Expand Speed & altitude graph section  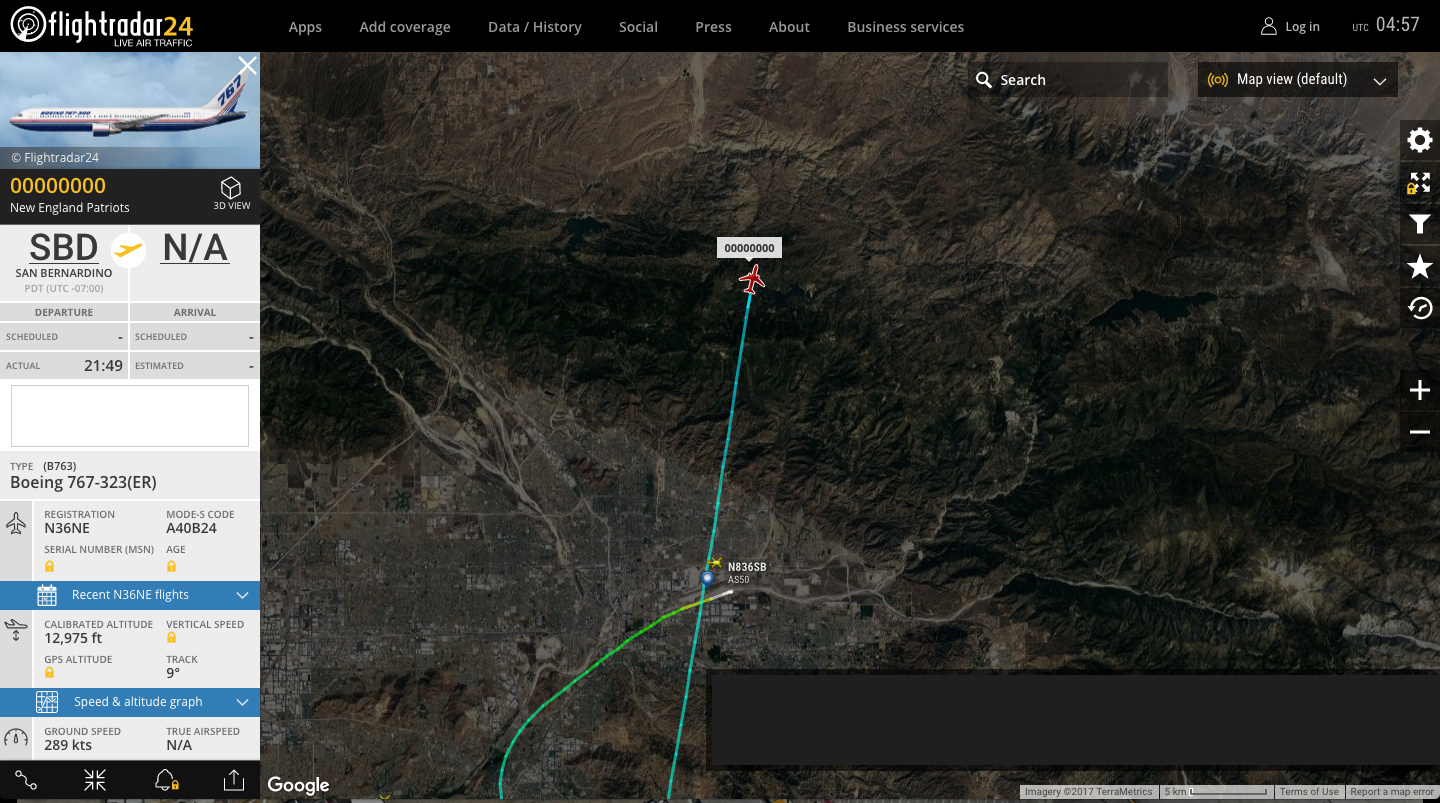(130, 702)
